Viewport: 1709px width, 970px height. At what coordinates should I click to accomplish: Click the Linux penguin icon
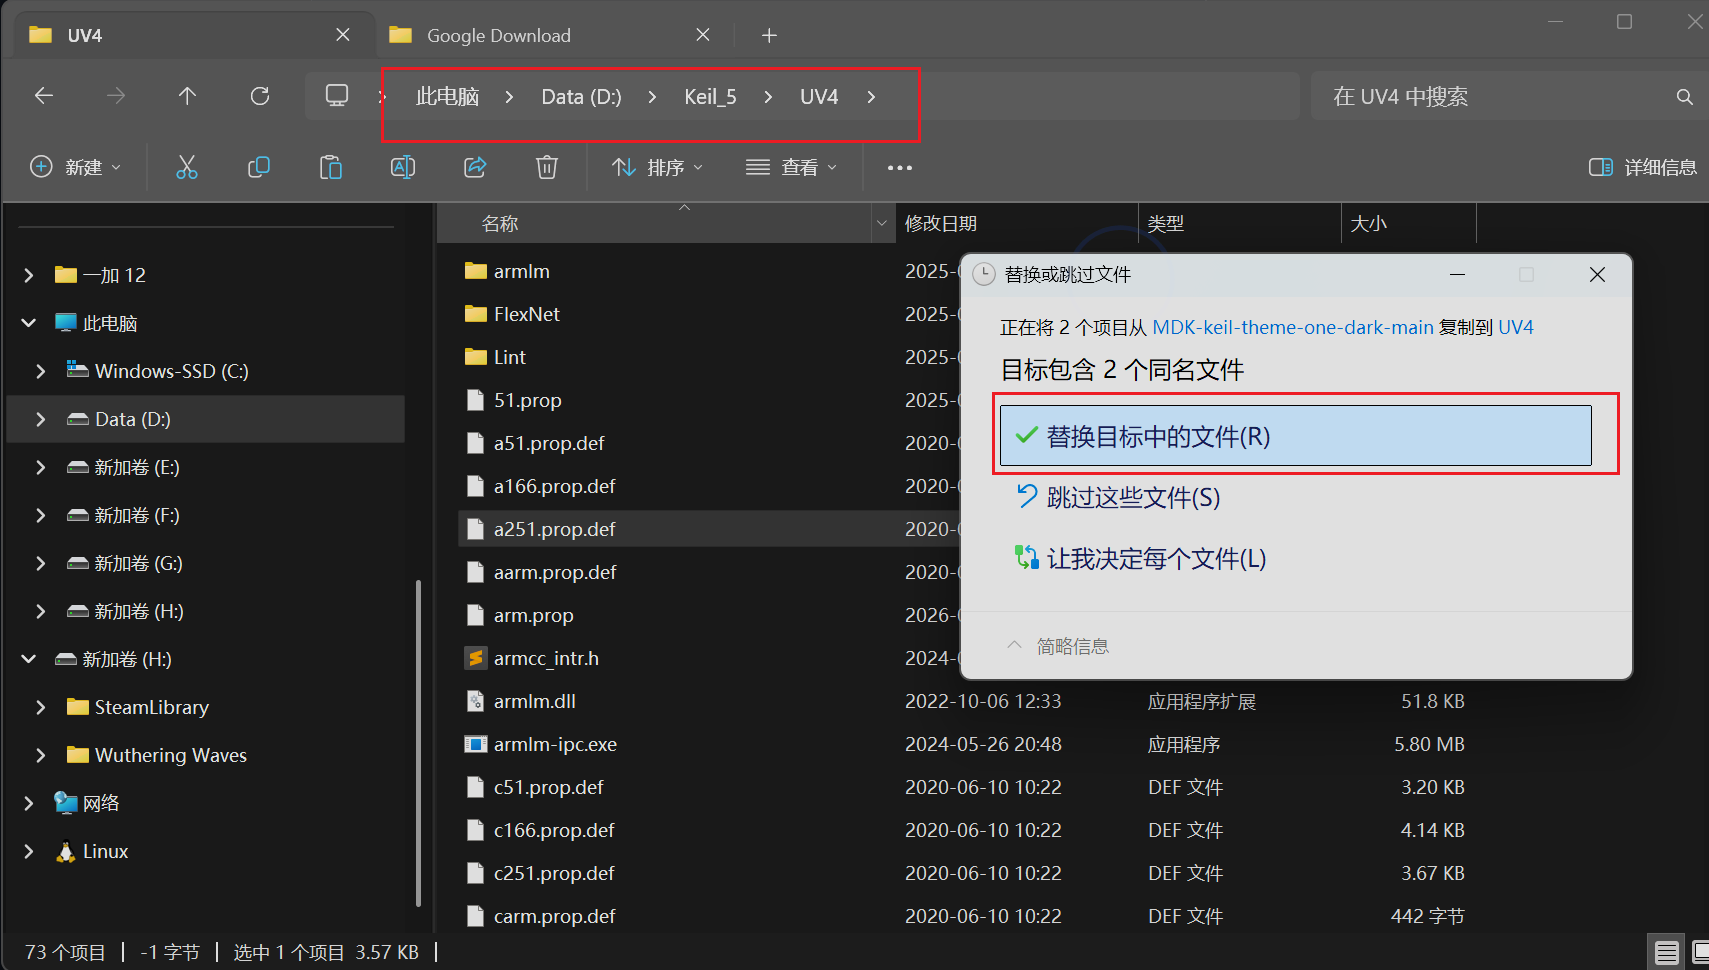66,851
